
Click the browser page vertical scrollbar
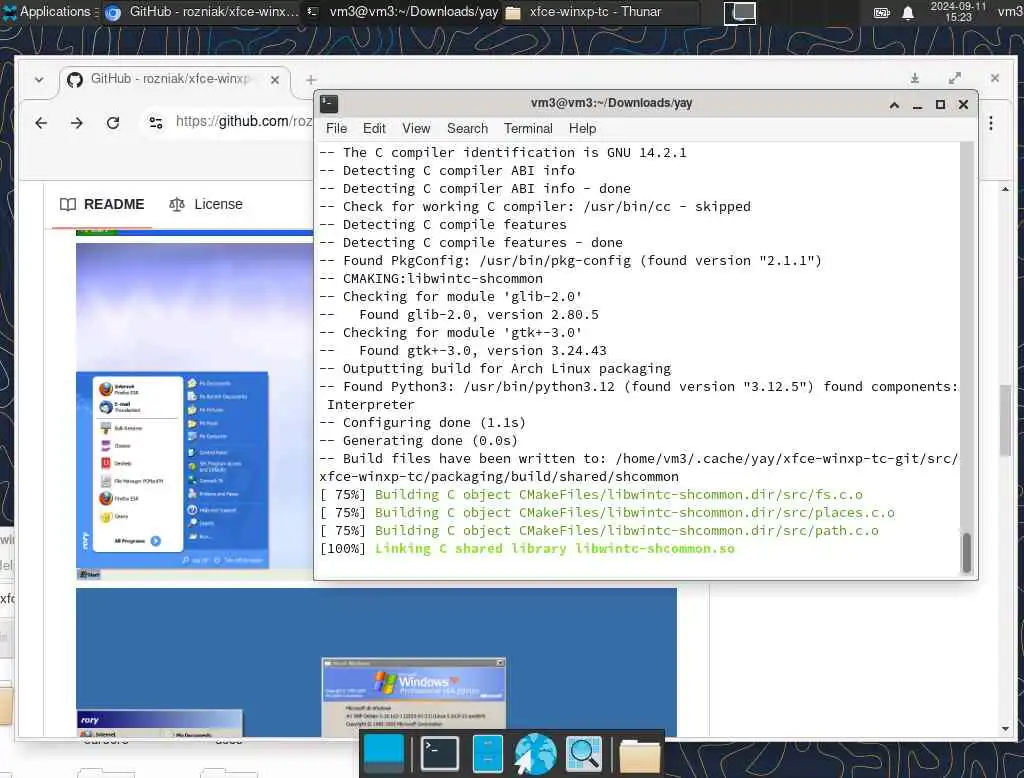(1005, 421)
